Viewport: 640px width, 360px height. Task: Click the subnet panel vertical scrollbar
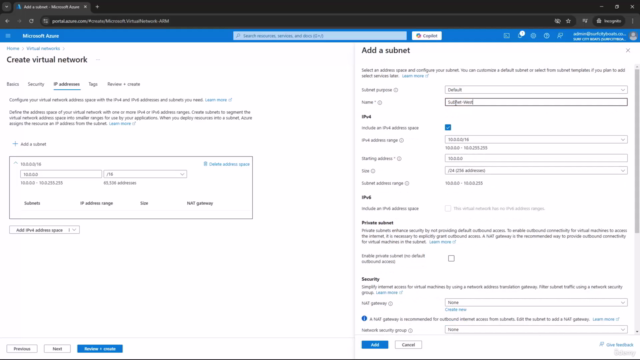[x=637, y=151]
